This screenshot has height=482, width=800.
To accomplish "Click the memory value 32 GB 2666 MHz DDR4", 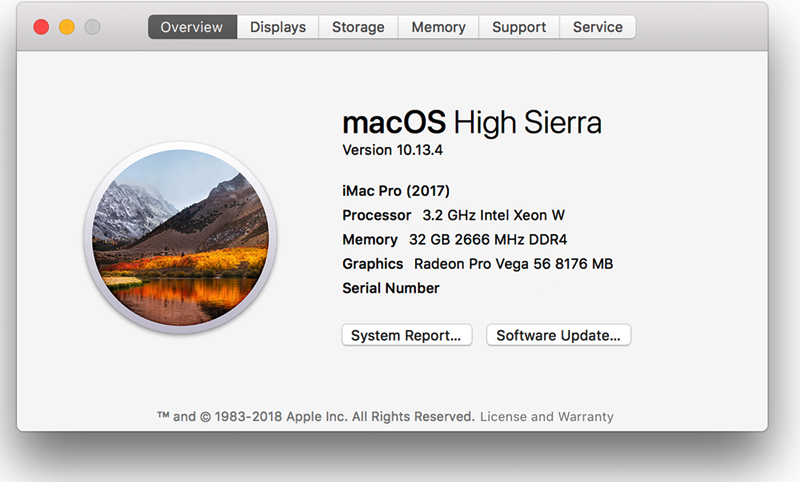I will tap(488, 240).
